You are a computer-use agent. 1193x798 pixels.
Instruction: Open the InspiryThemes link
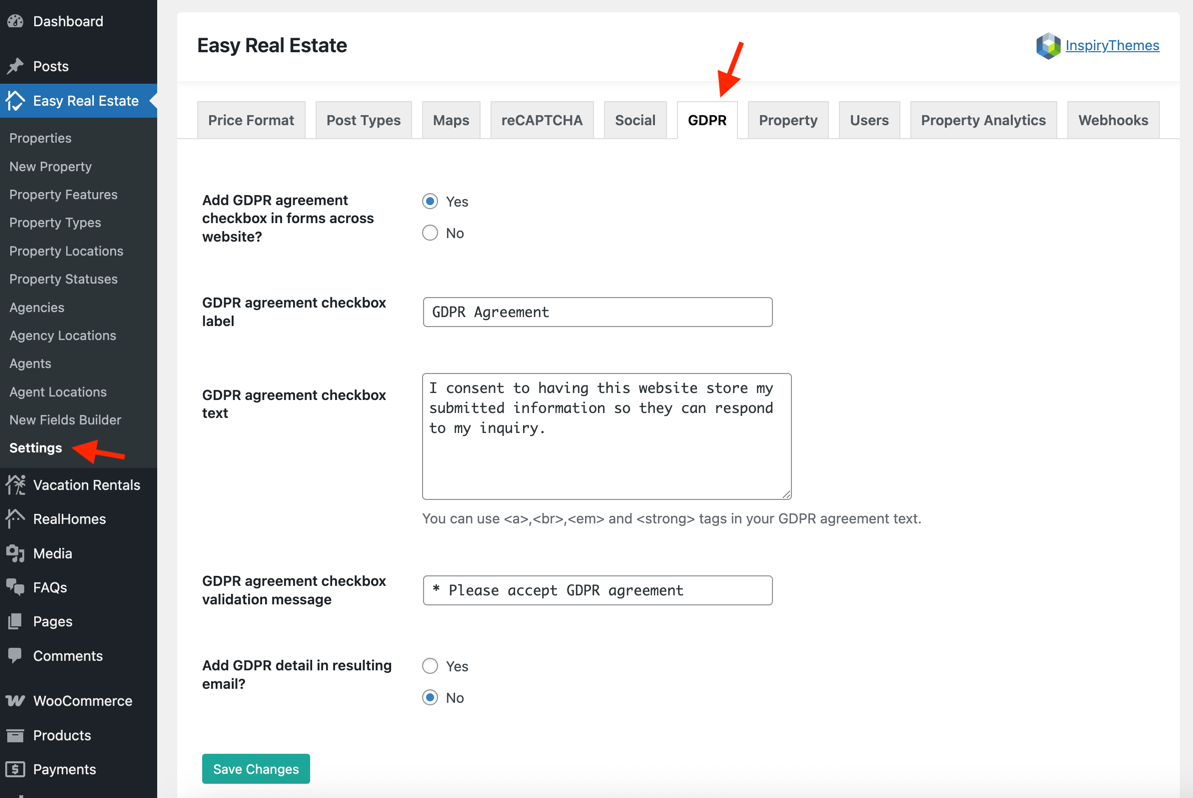pyautogui.click(x=1112, y=46)
